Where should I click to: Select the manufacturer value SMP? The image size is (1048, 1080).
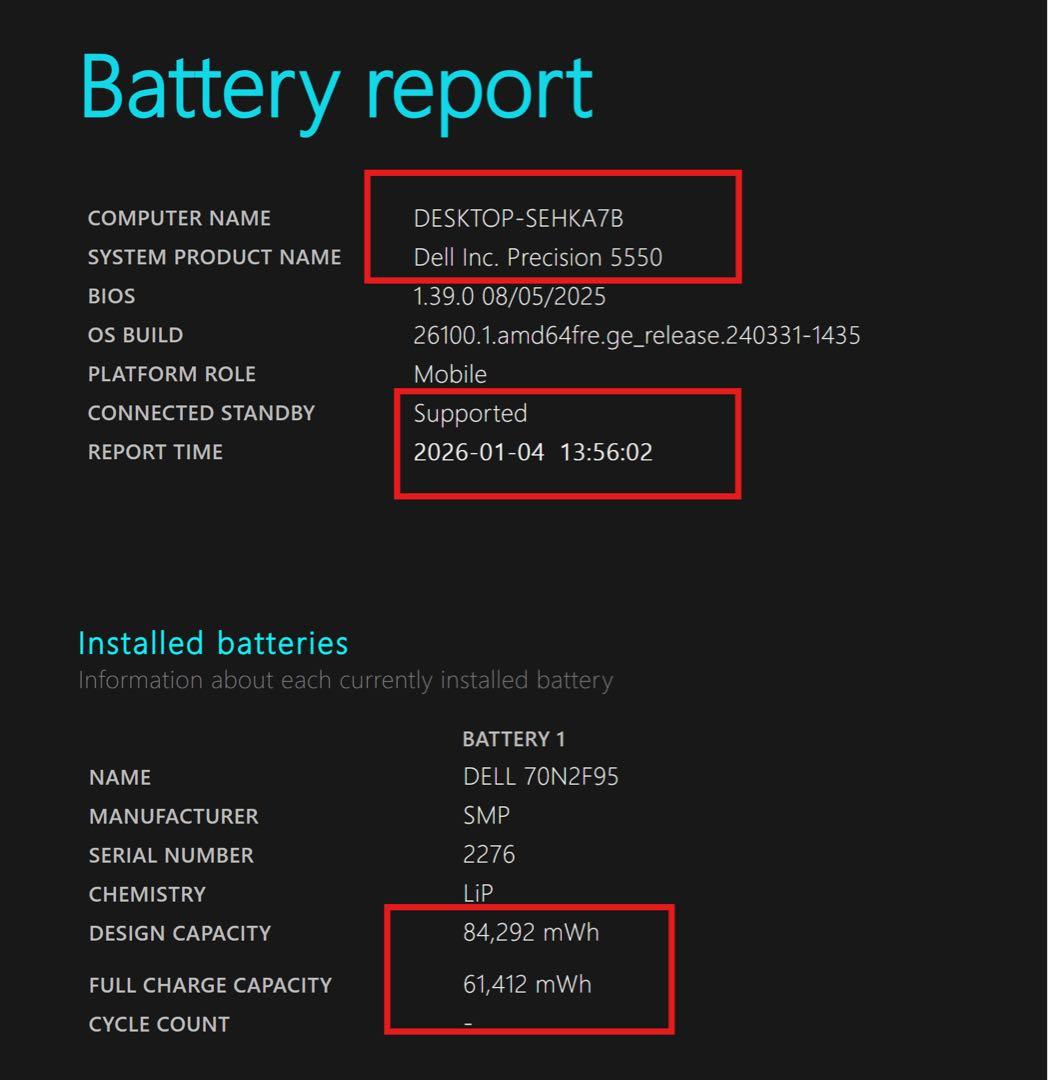(x=486, y=816)
